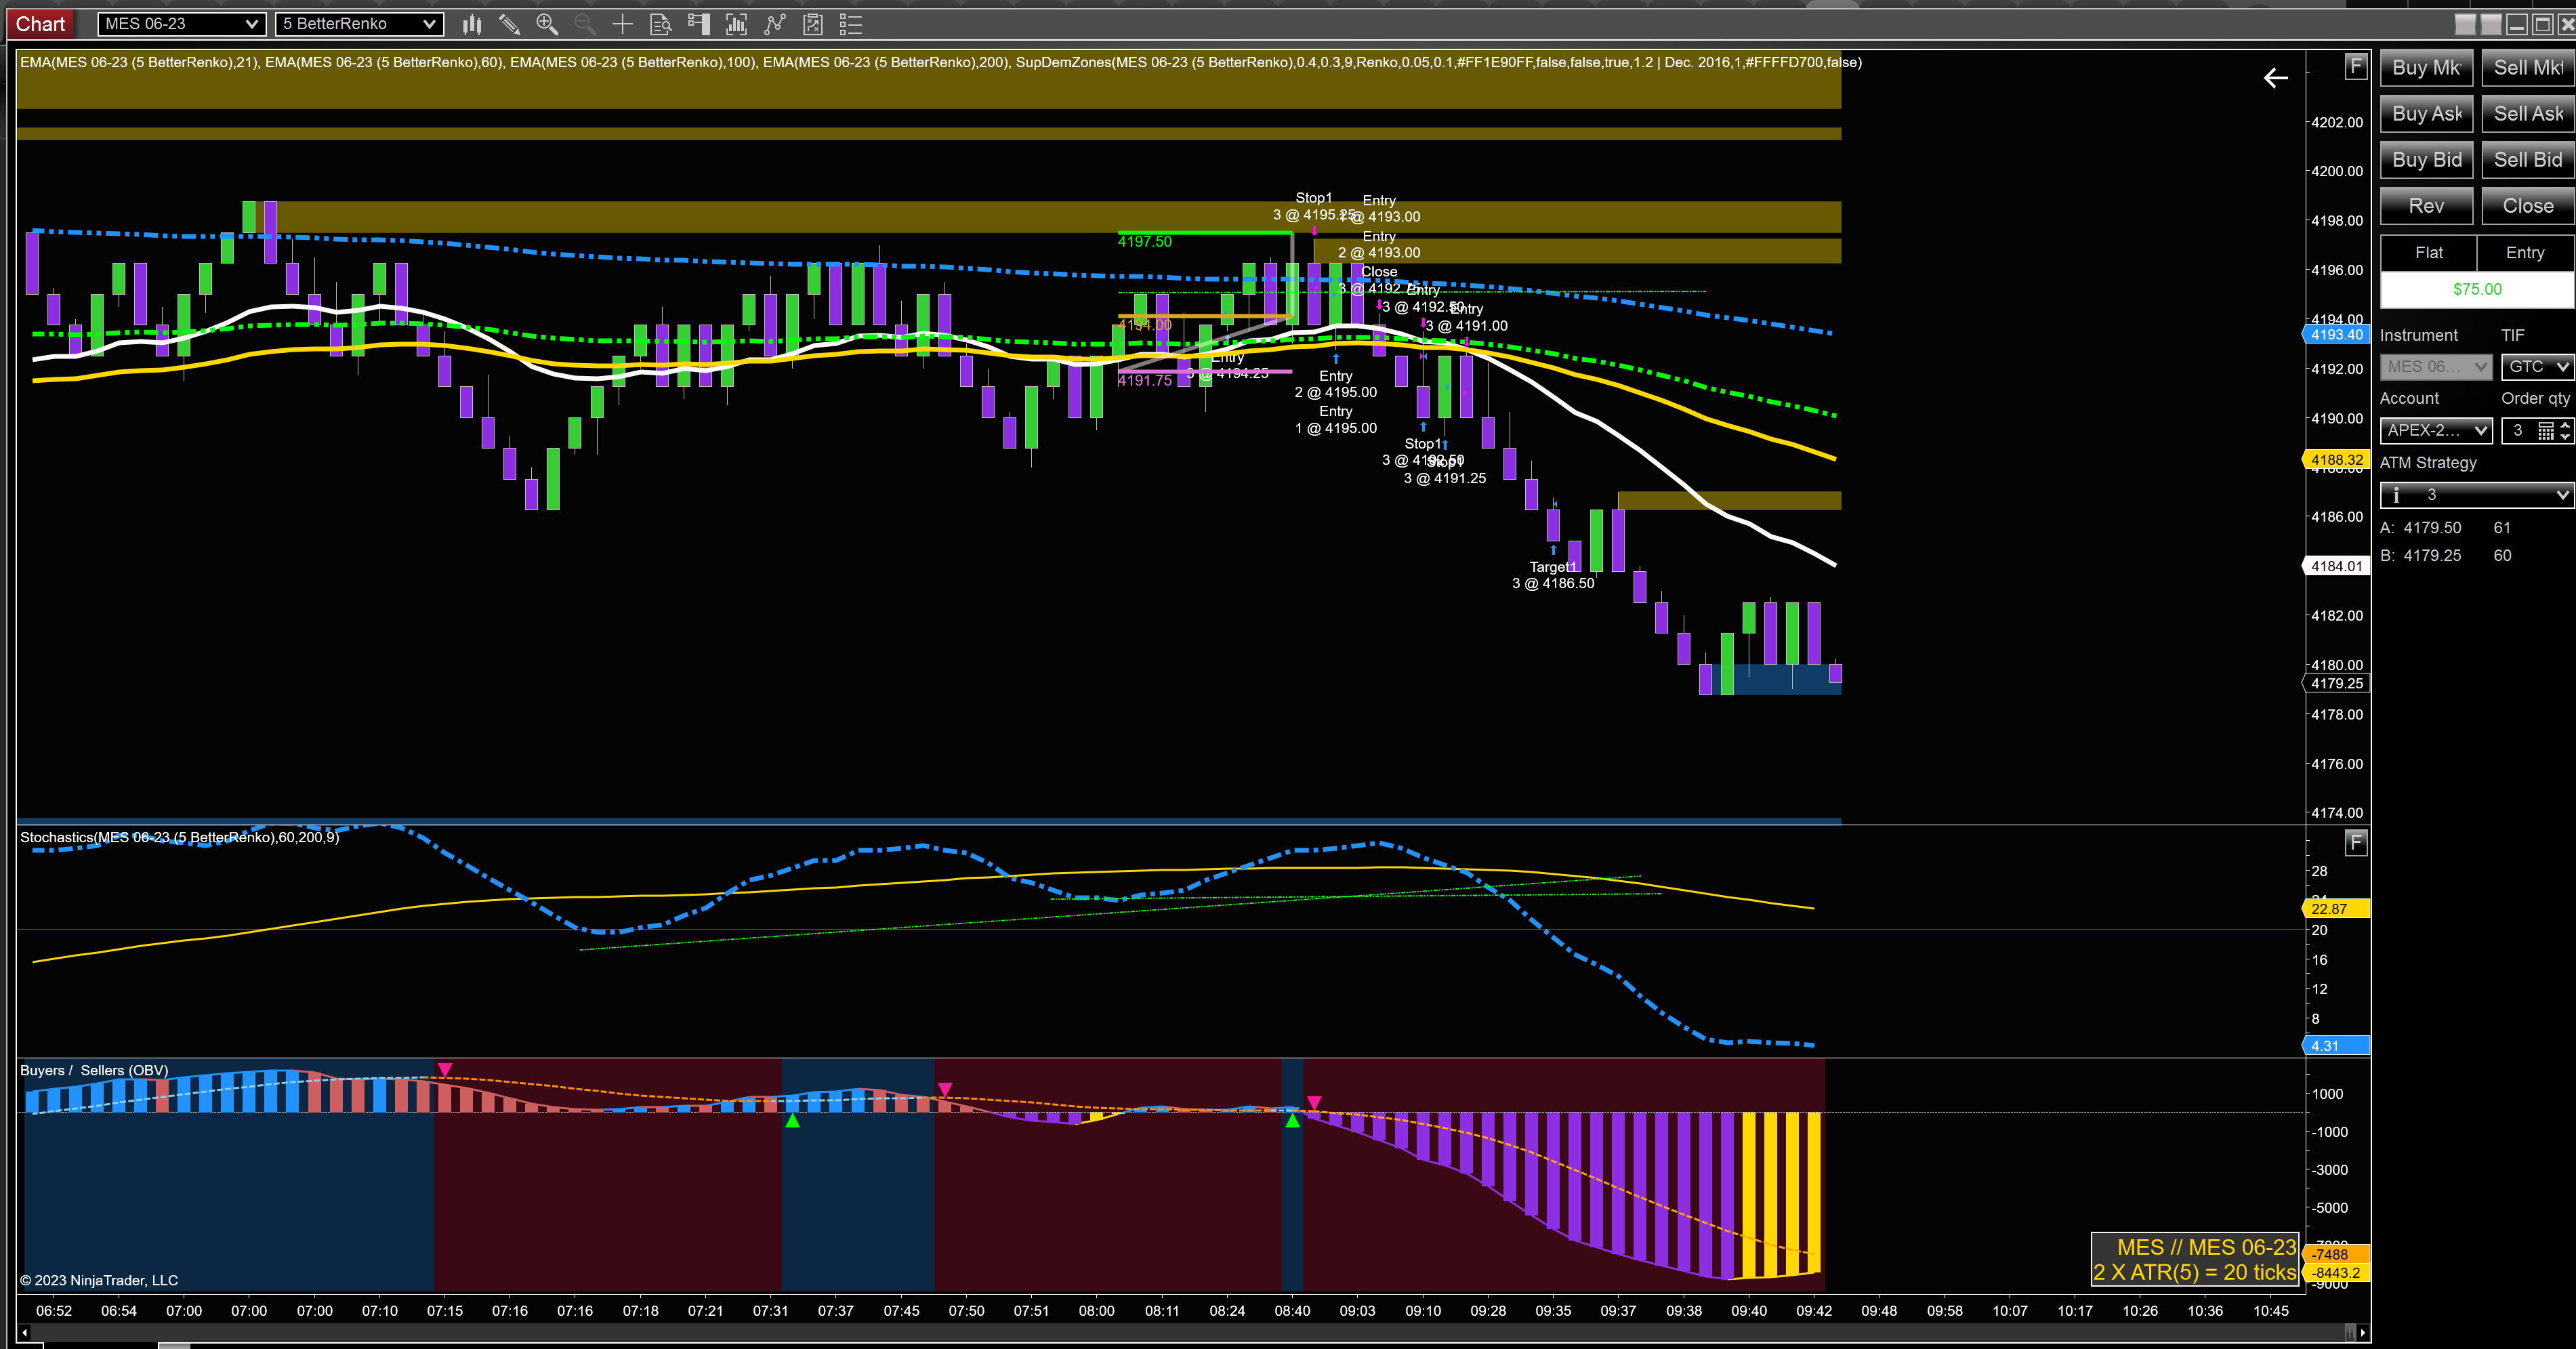Open the 5 BetterRenko interval dropdown
The height and width of the screenshot is (1349, 2576).
click(x=359, y=24)
